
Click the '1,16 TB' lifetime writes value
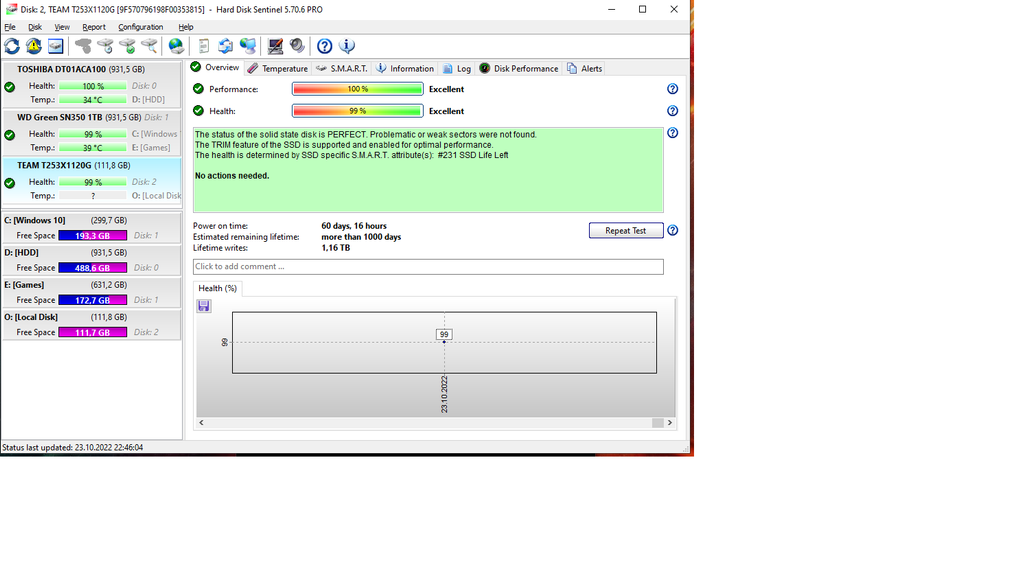click(336, 248)
